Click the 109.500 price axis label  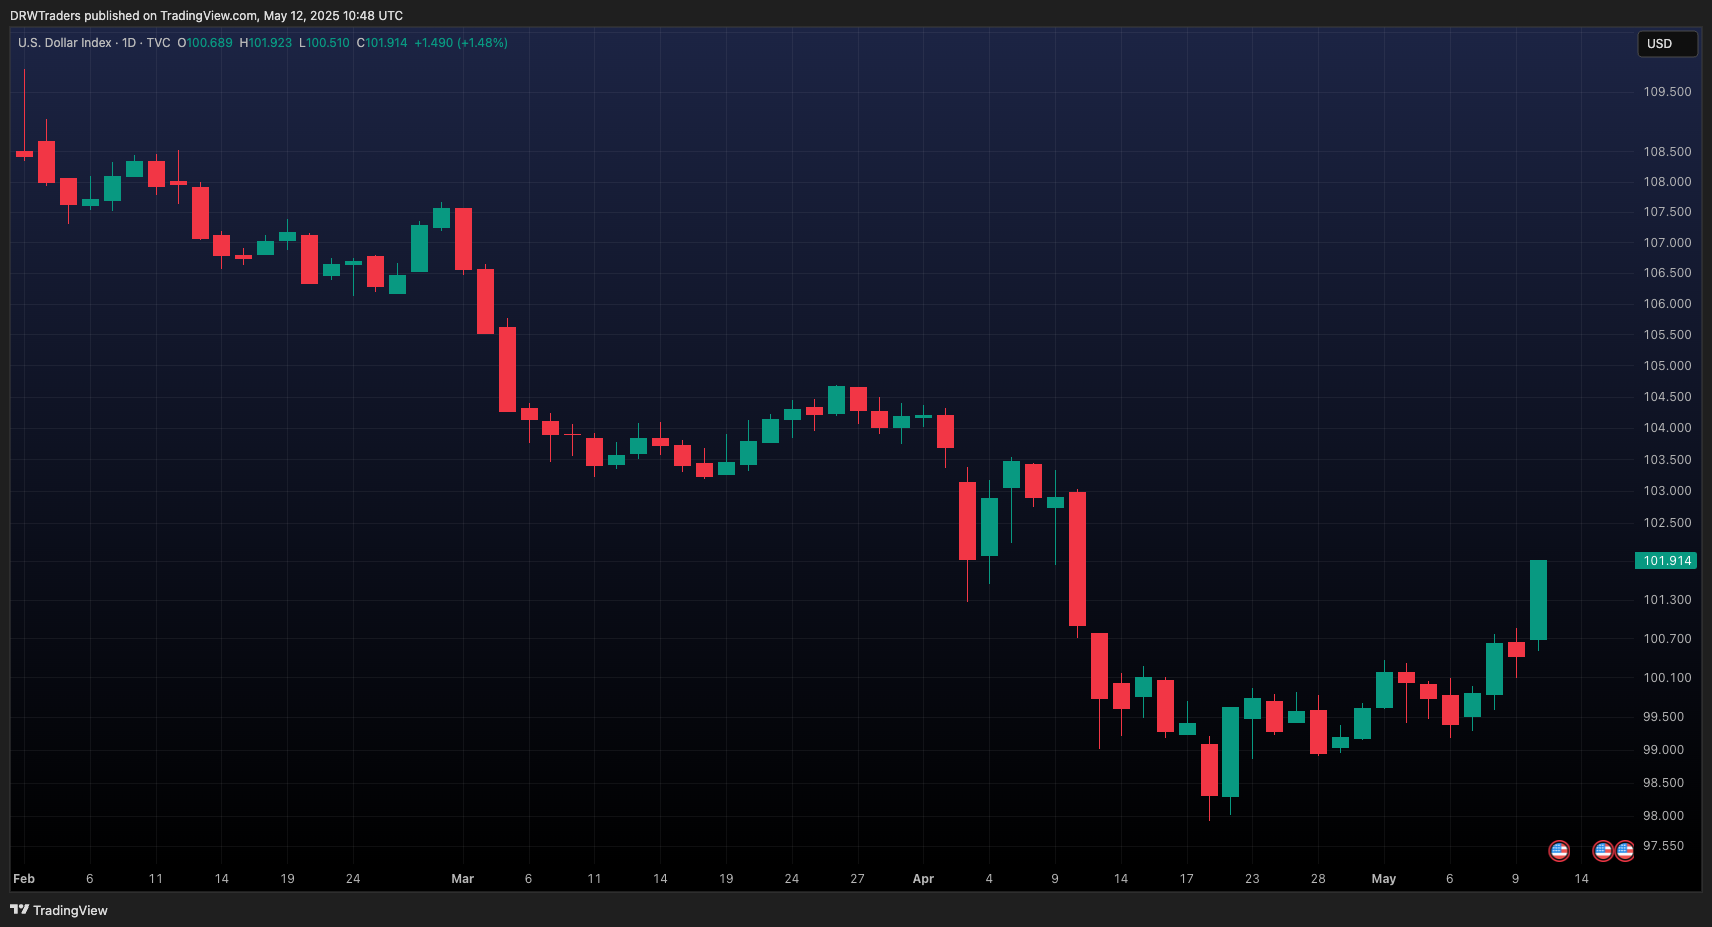tap(1667, 92)
